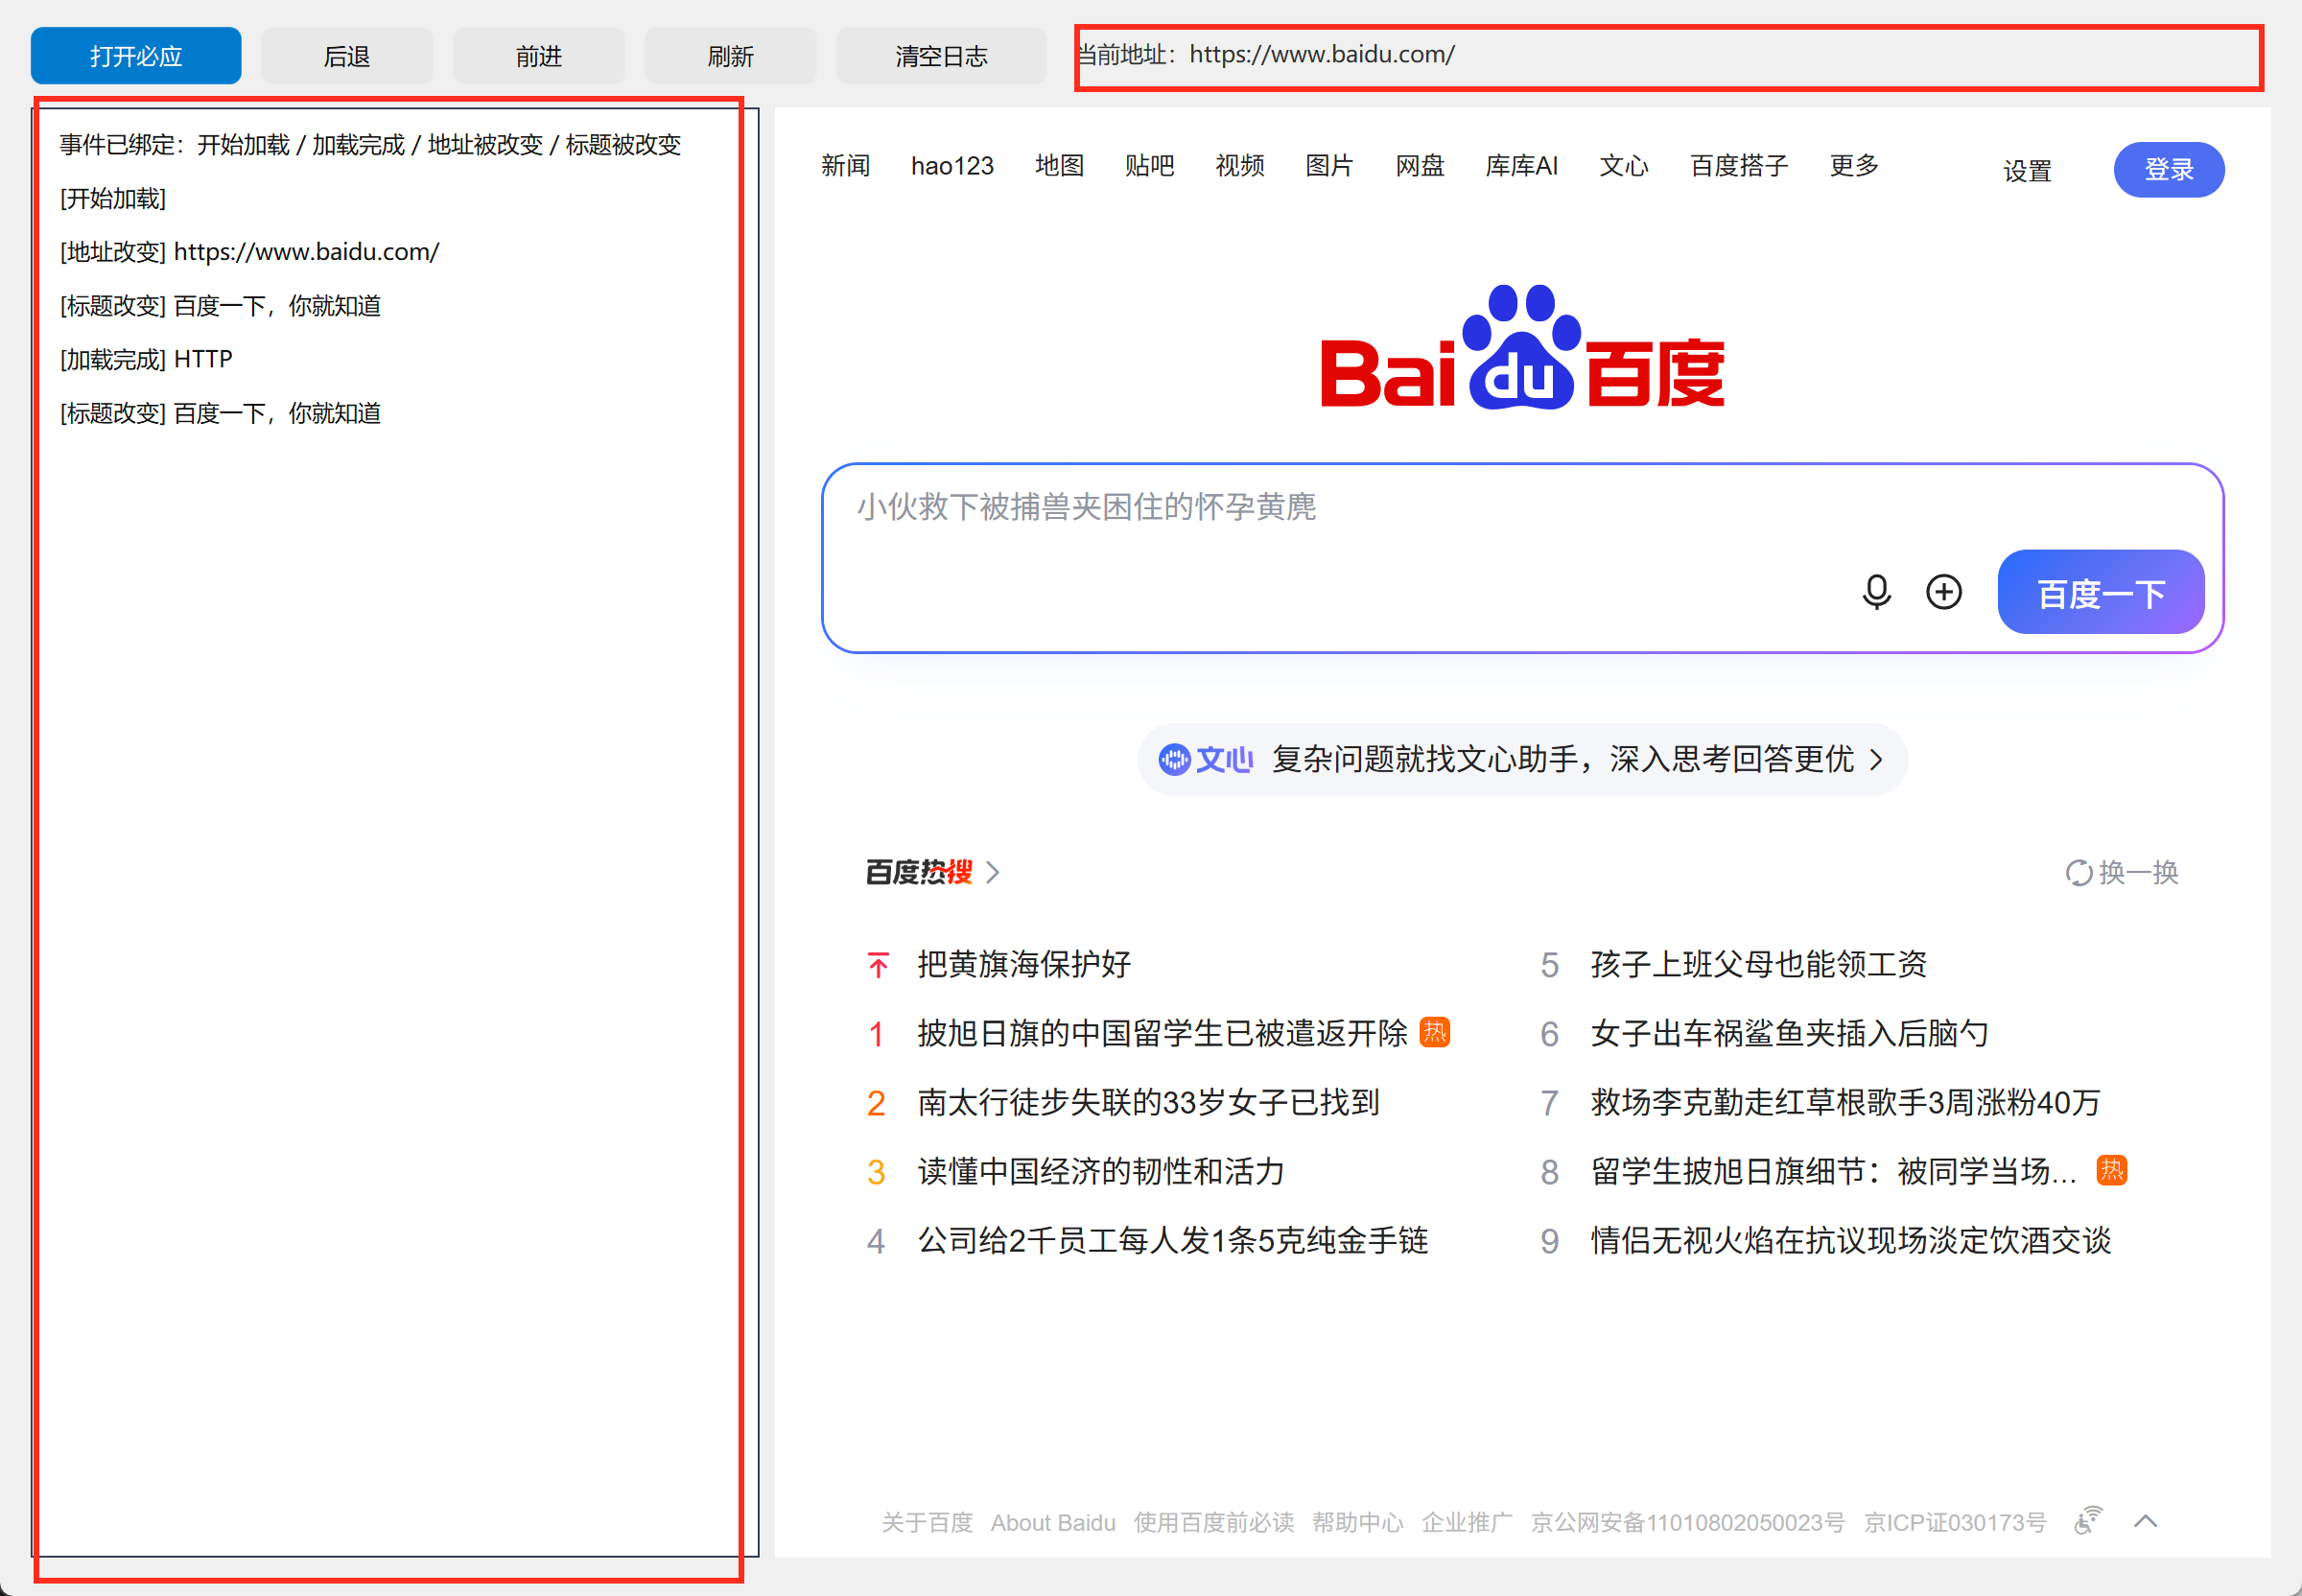This screenshot has height=1596, width=2302.
Task: Open the 百度搭子 nav link
Action: (1738, 166)
